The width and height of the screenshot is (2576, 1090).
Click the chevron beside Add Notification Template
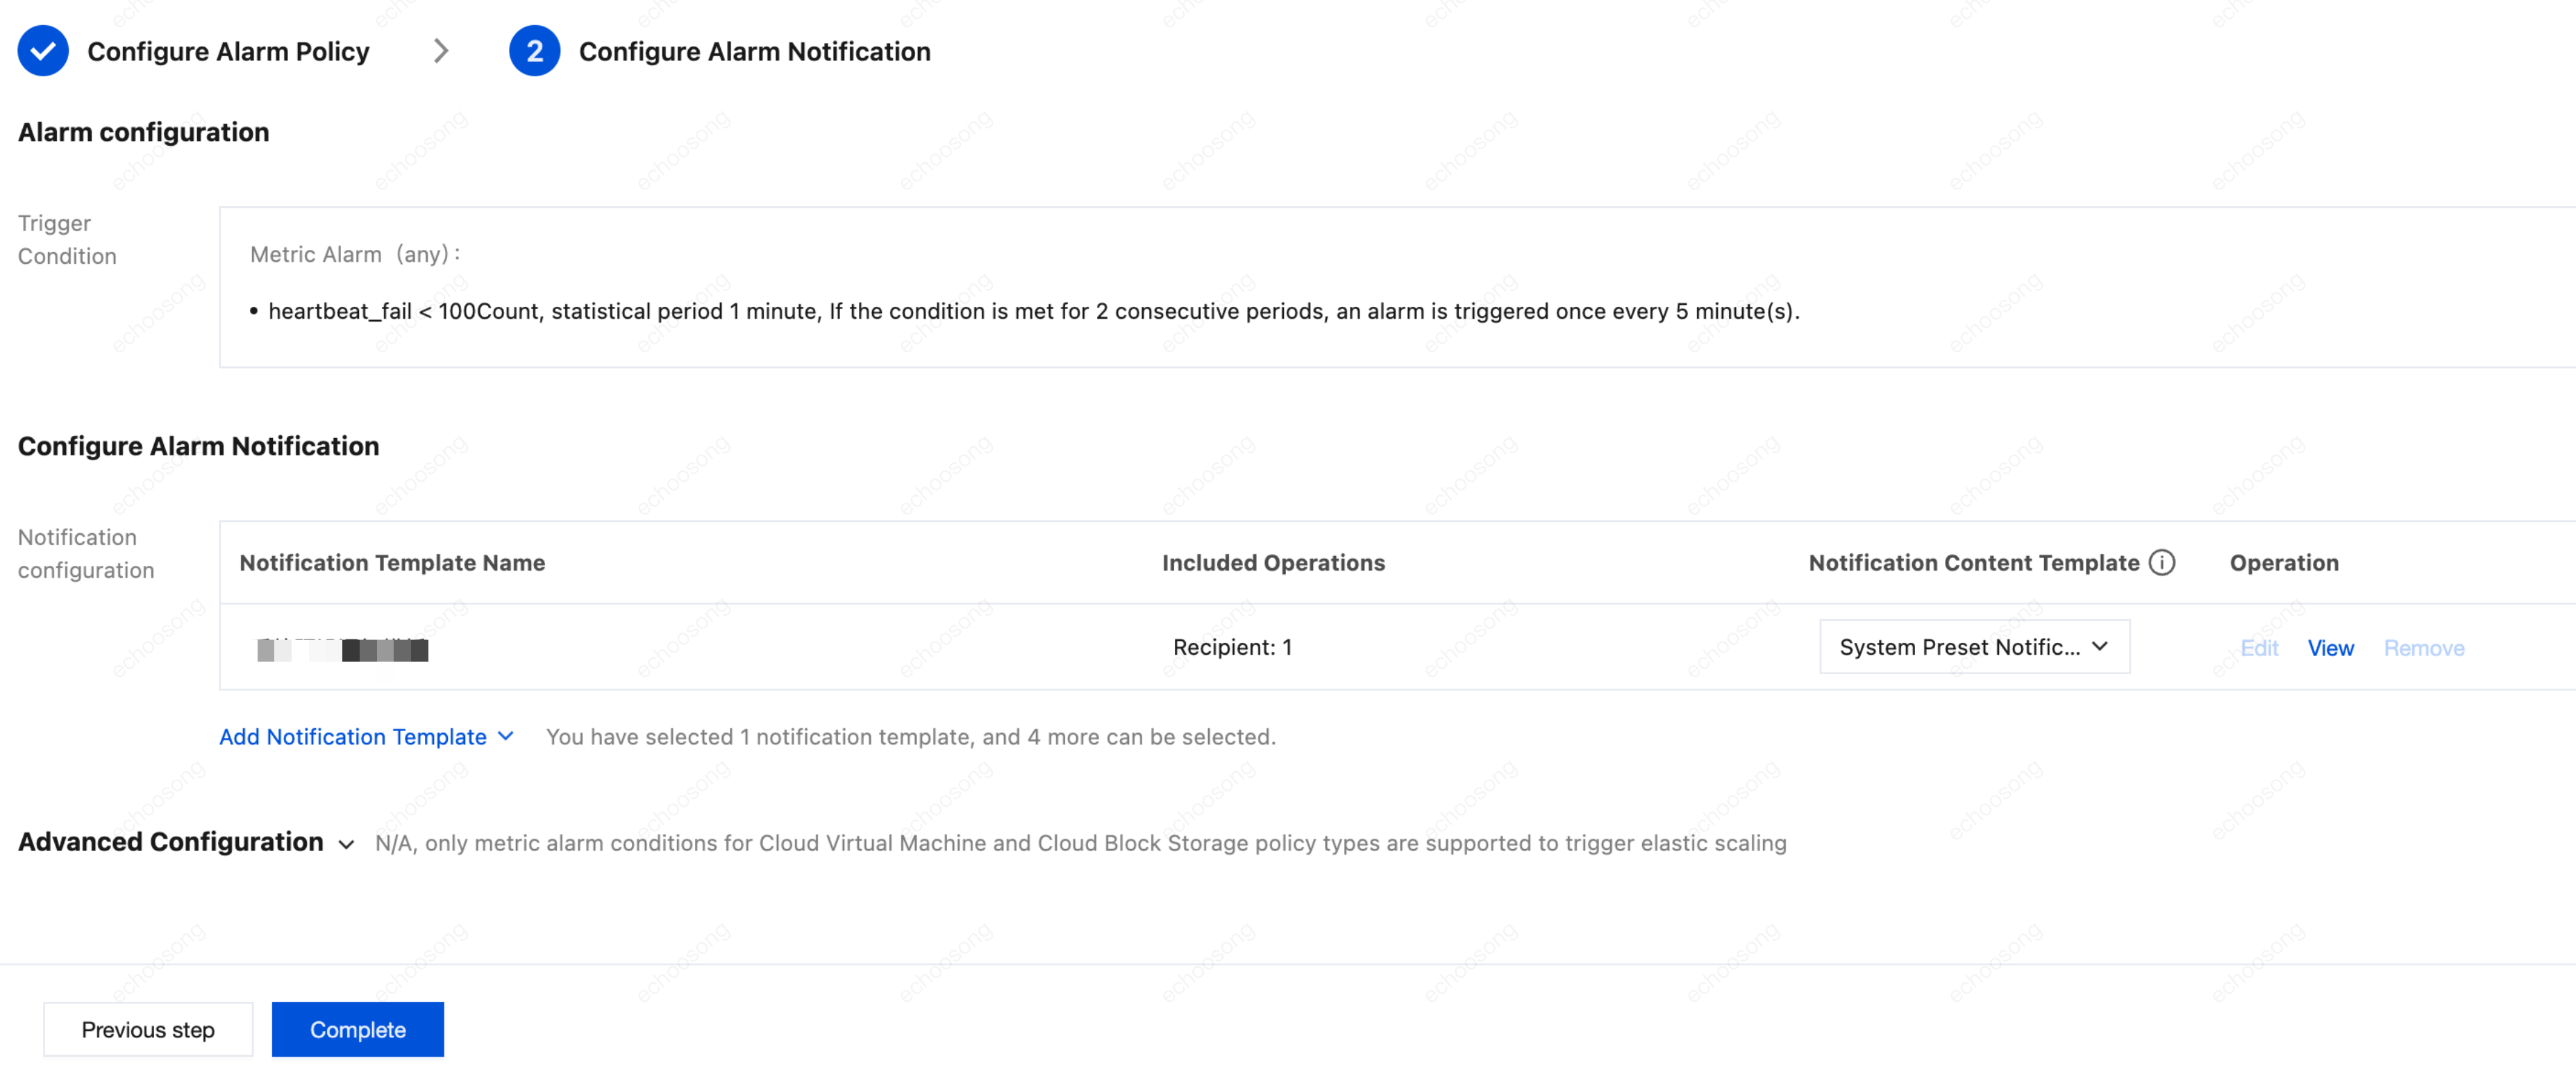pyautogui.click(x=506, y=737)
